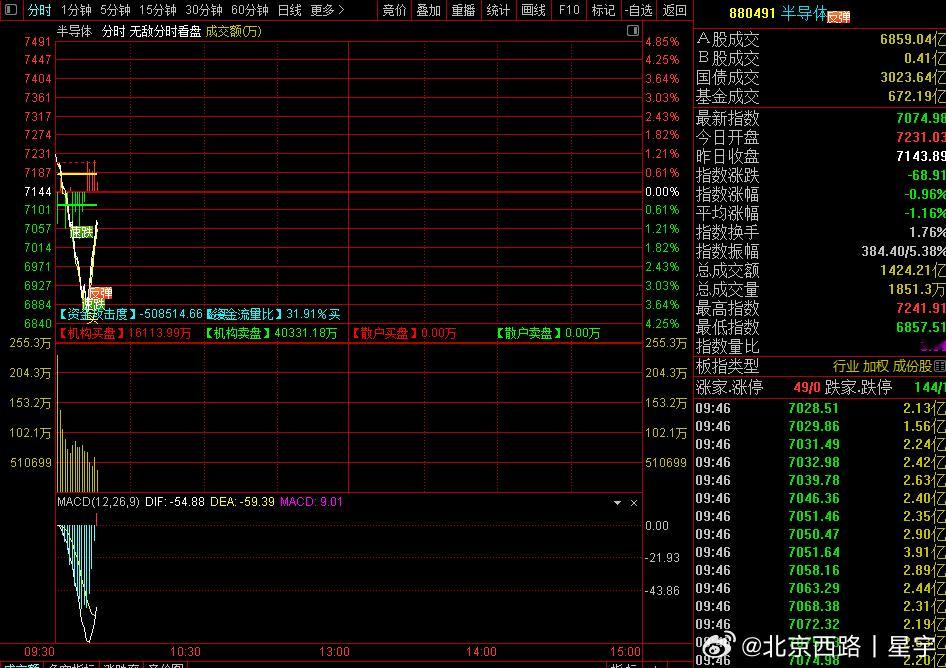Click the tick row priced 7028.51
Viewport: 946px width, 668px height.
click(x=820, y=409)
